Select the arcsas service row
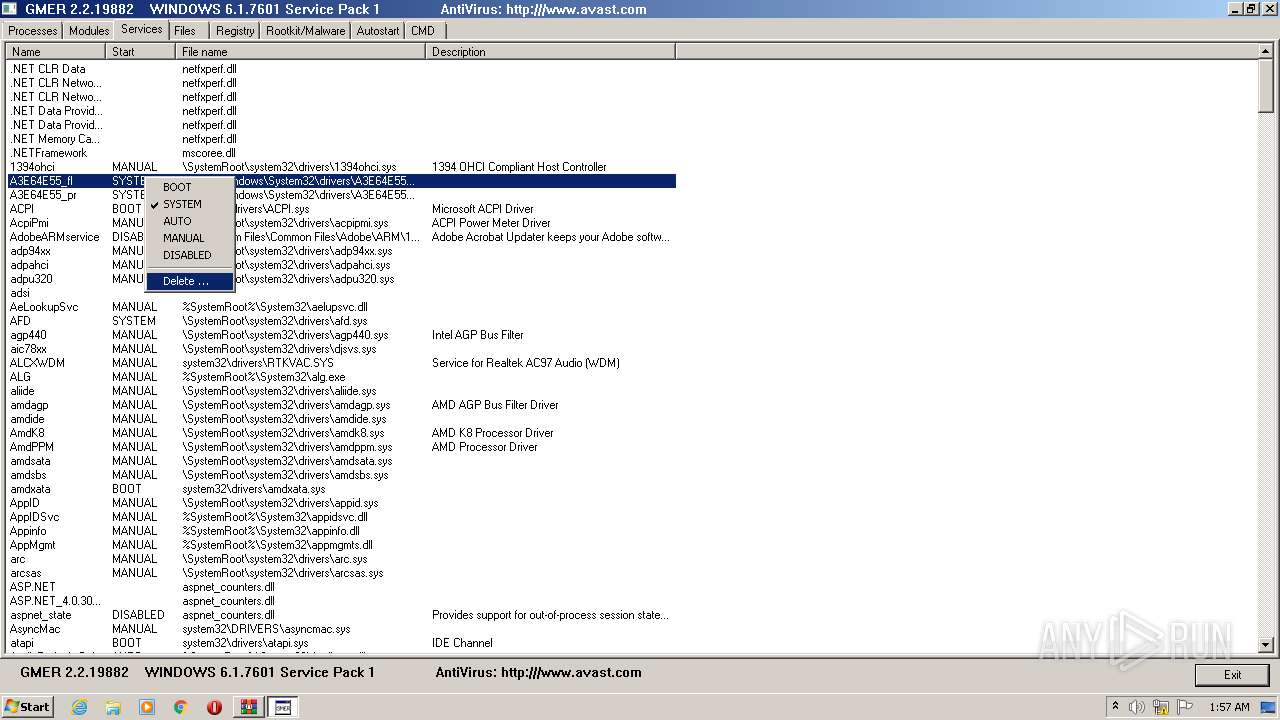The width and height of the screenshot is (1280, 720). click(342, 573)
